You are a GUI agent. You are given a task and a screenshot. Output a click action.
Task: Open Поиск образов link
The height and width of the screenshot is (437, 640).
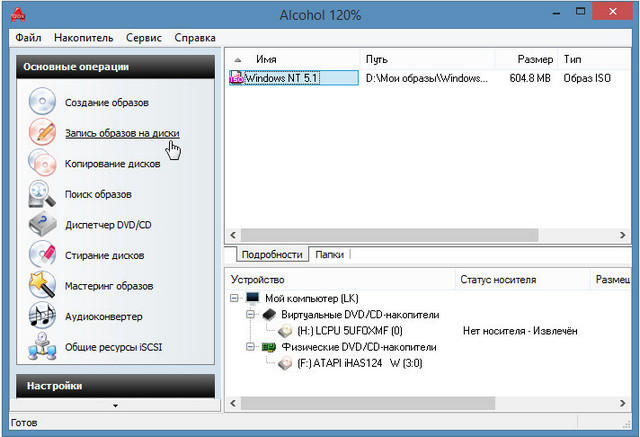[98, 194]
